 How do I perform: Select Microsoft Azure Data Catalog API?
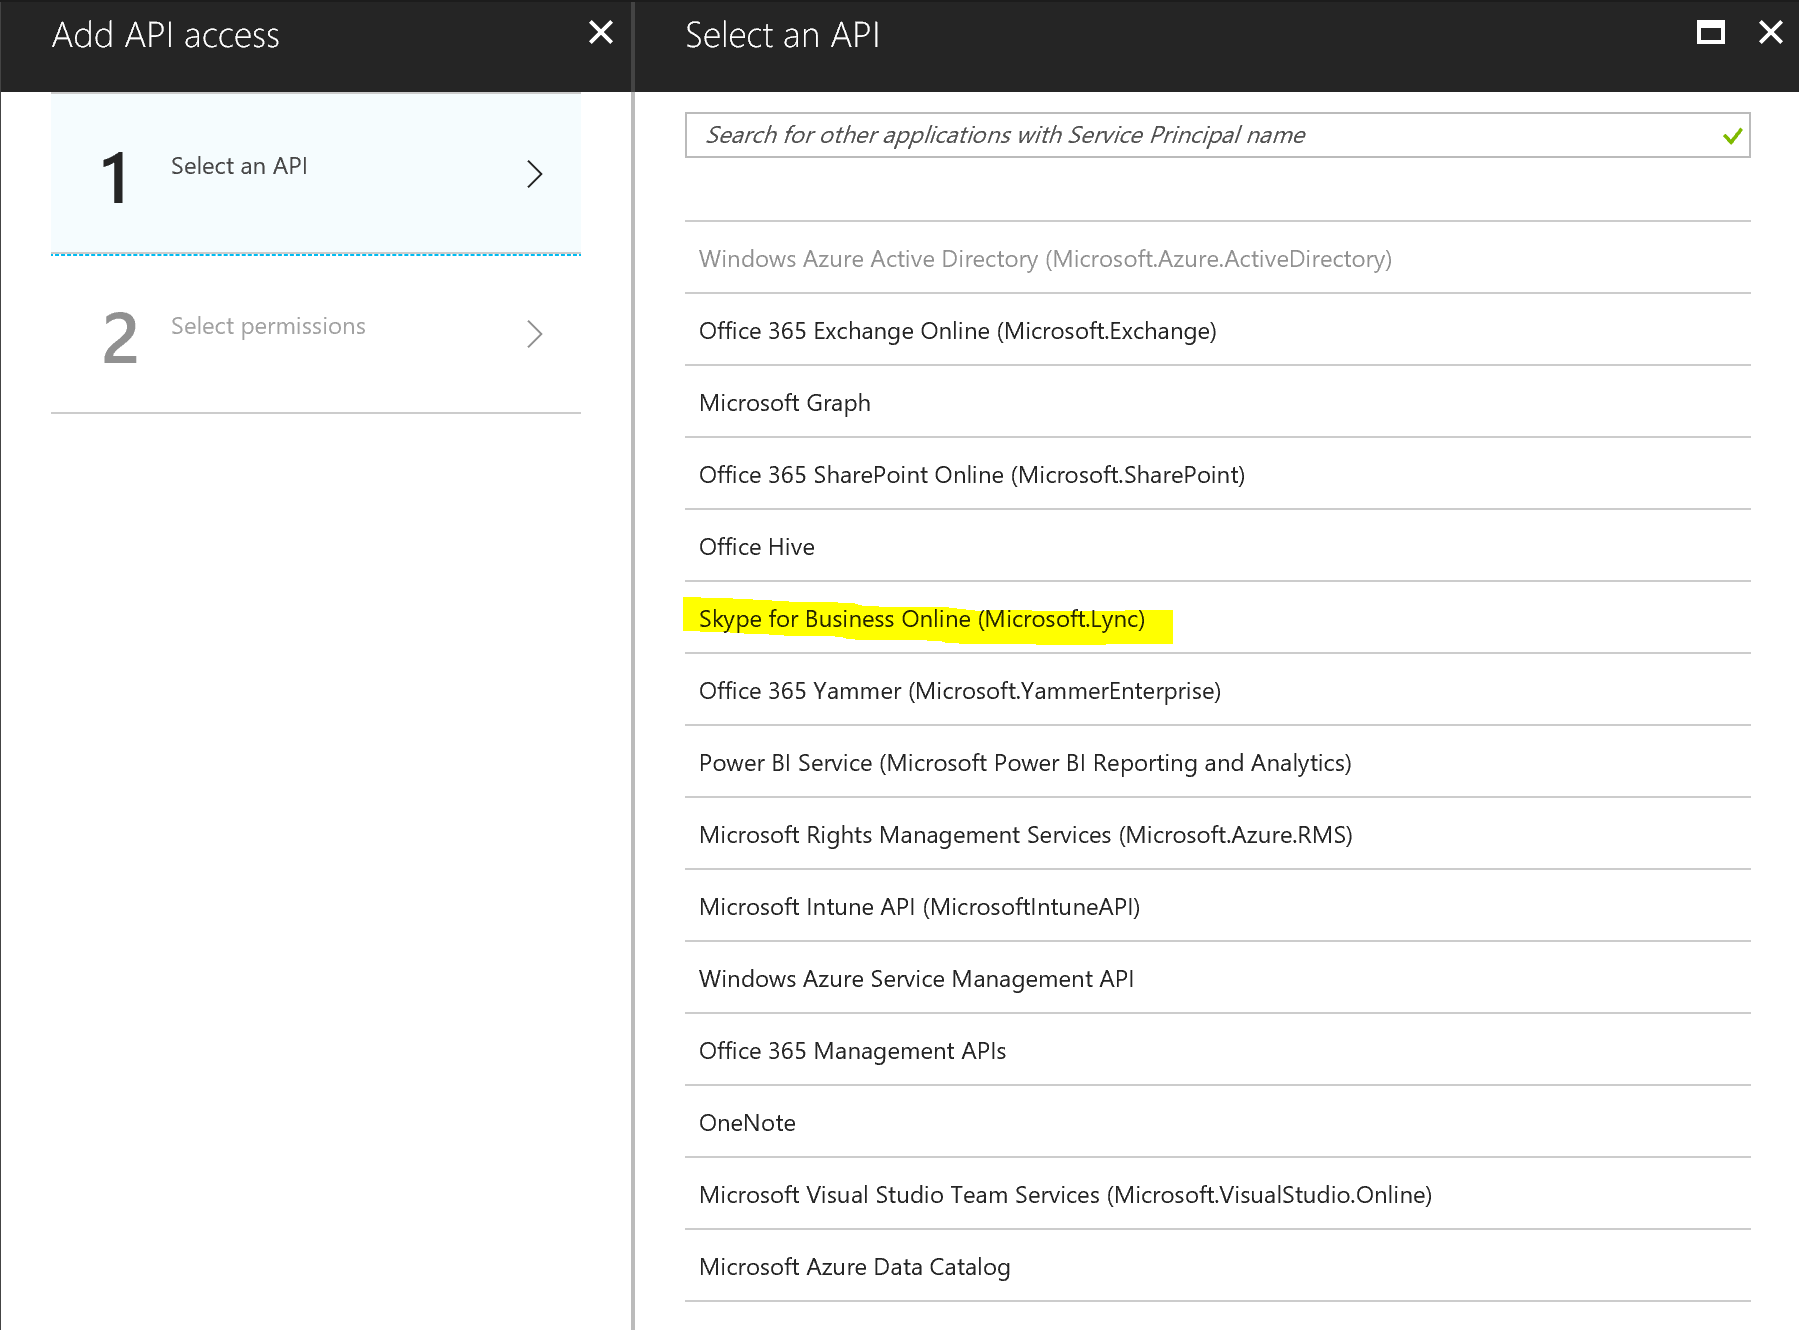[x=1217, y=1266]
